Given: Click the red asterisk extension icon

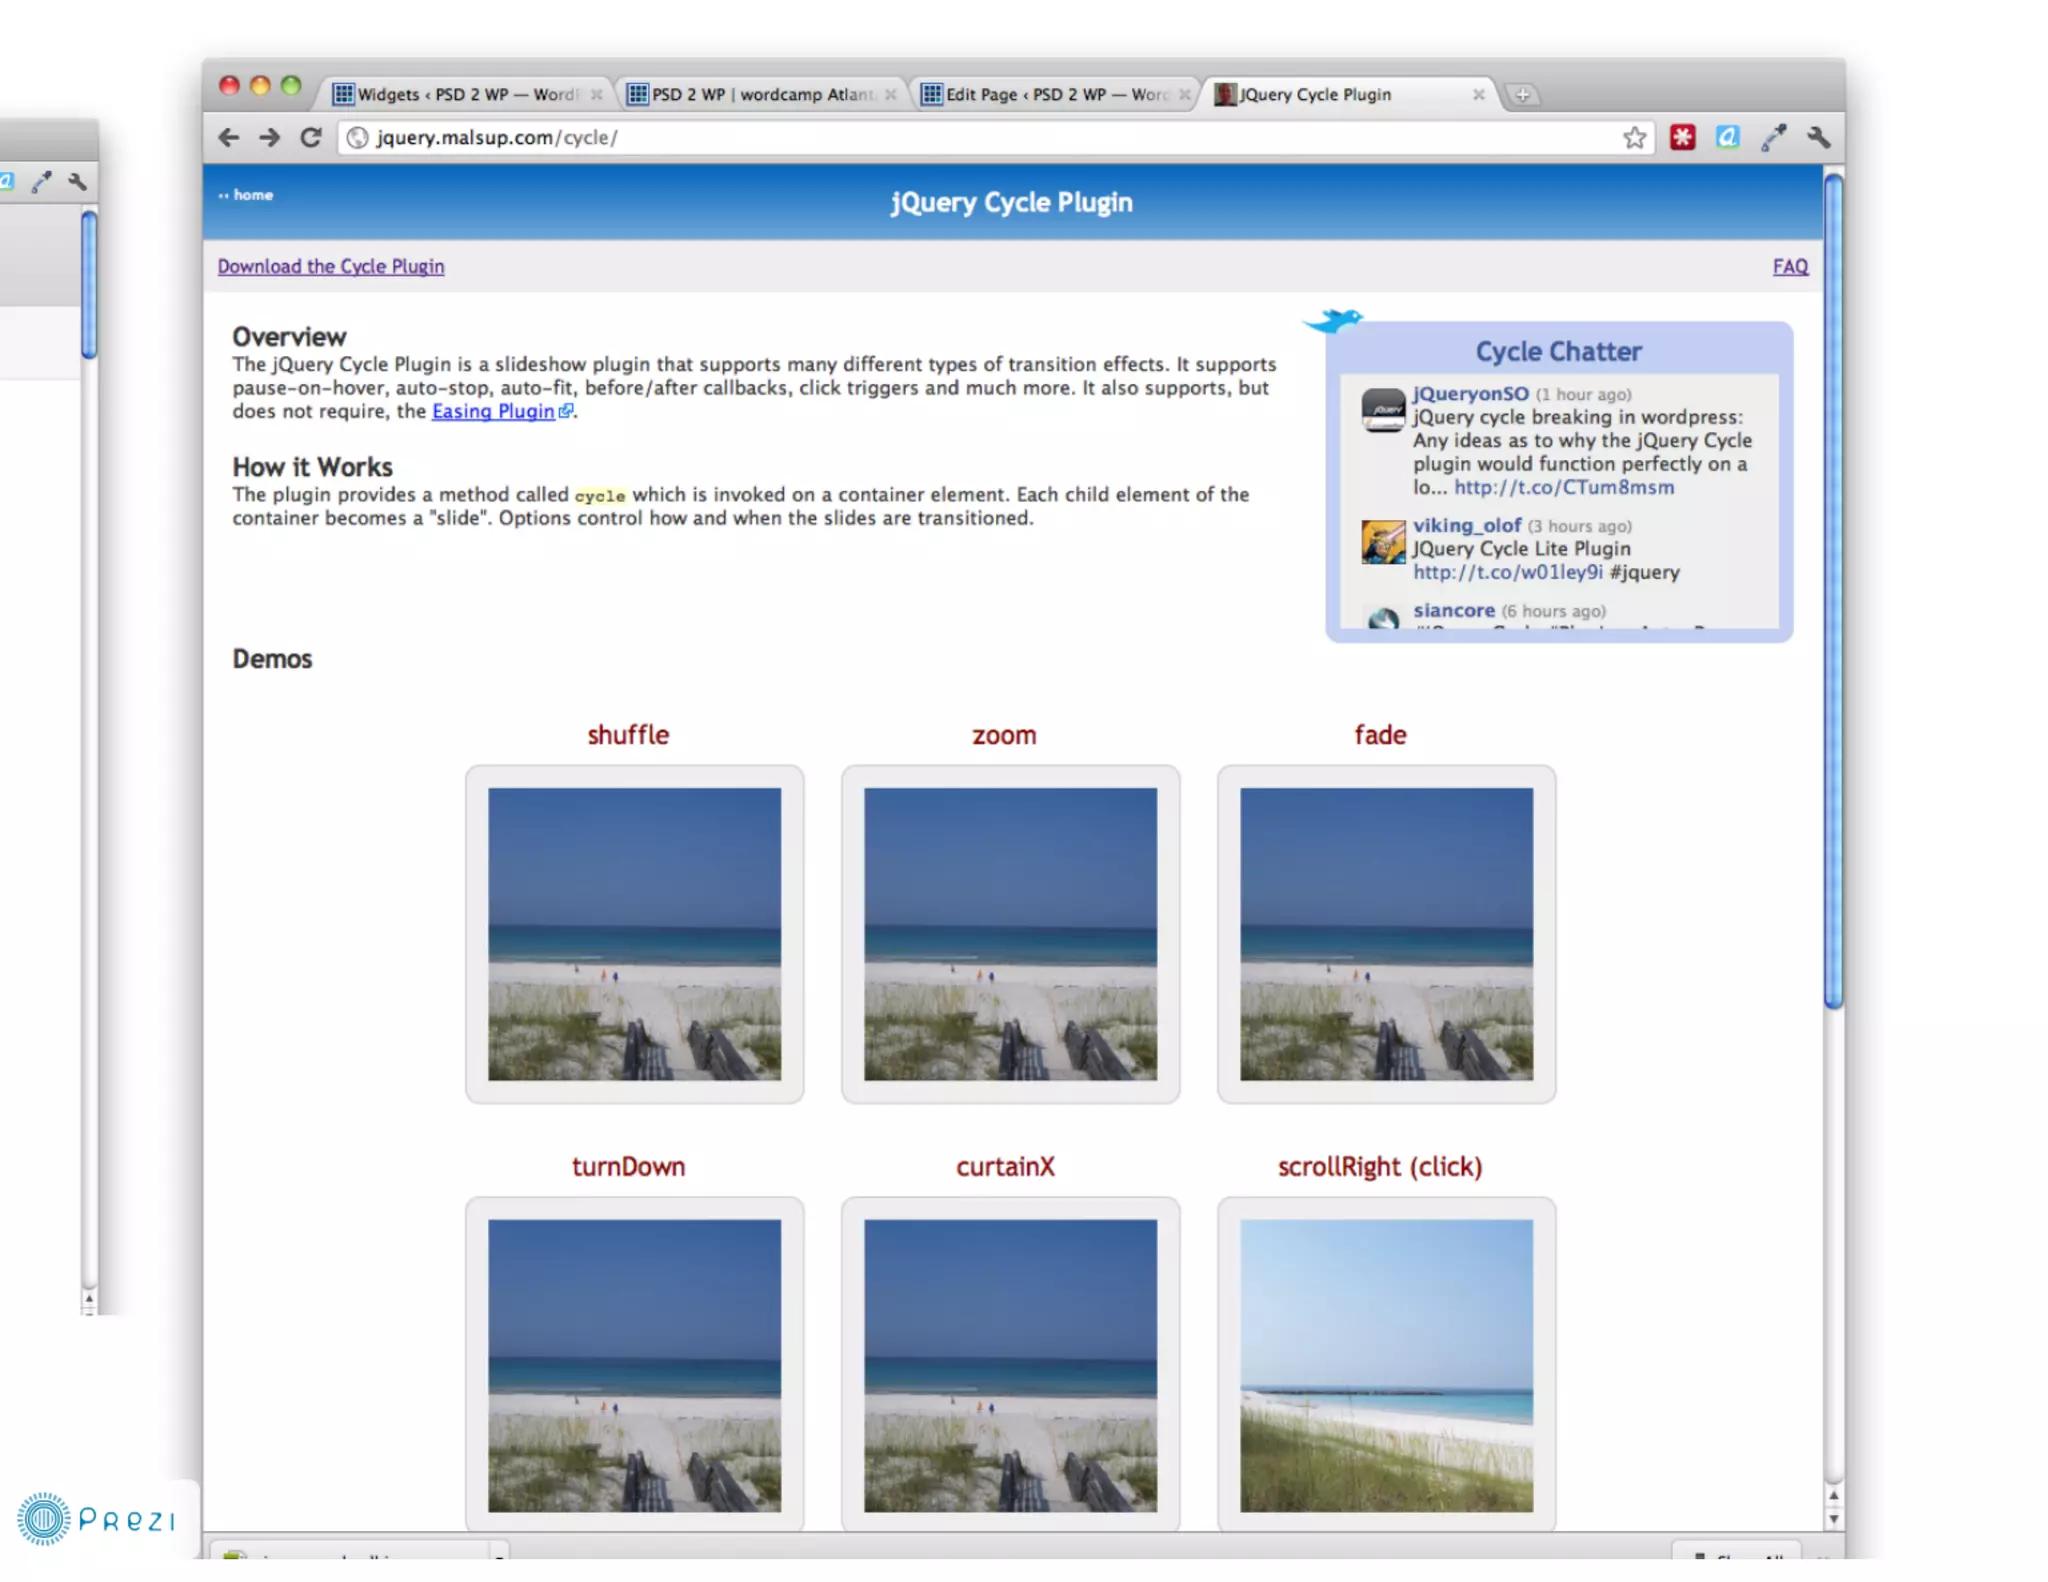Looking at the screenshot, I should click(1682, 137).
